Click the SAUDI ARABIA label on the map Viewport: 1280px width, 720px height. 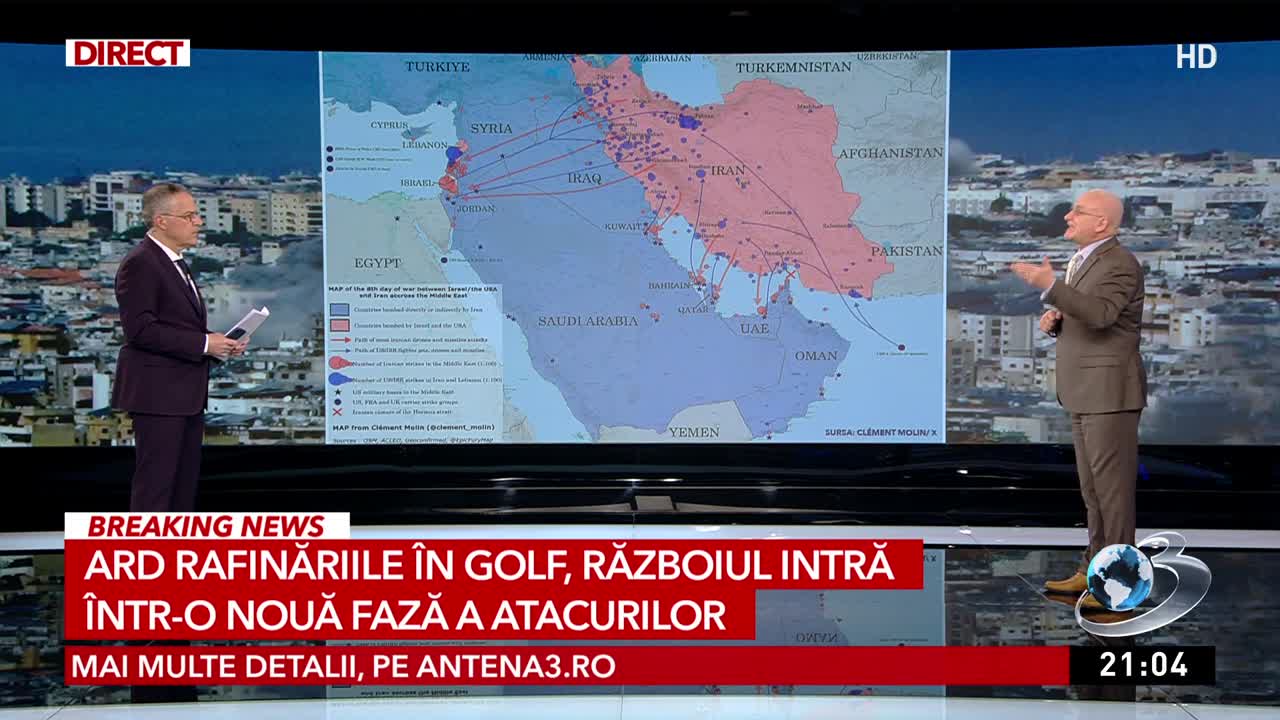(x=587, y=321)
